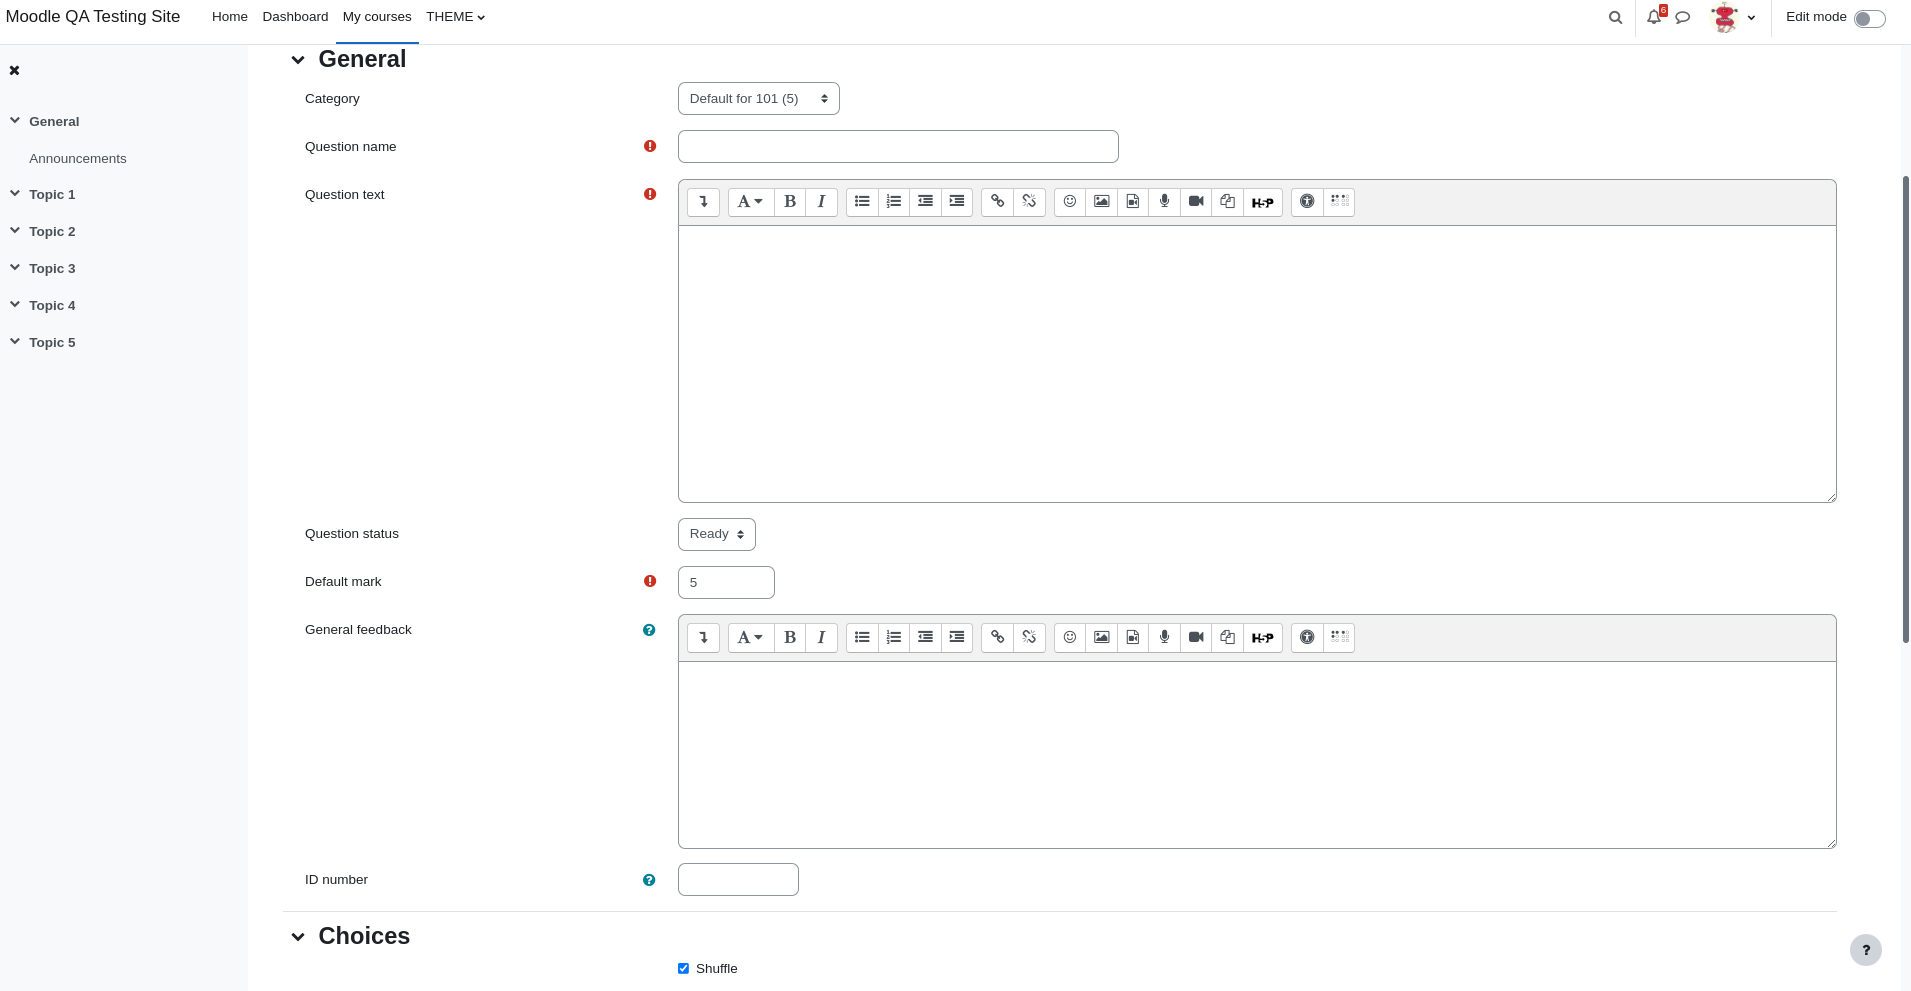
Task: Insert ordered list in General feedback editor
Action: 894,638
